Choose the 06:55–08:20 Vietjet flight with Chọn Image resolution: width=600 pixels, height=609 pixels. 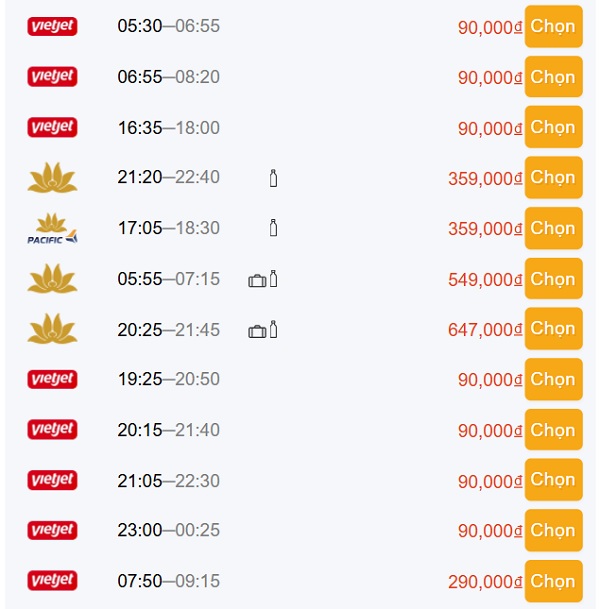tap(553, 77)
